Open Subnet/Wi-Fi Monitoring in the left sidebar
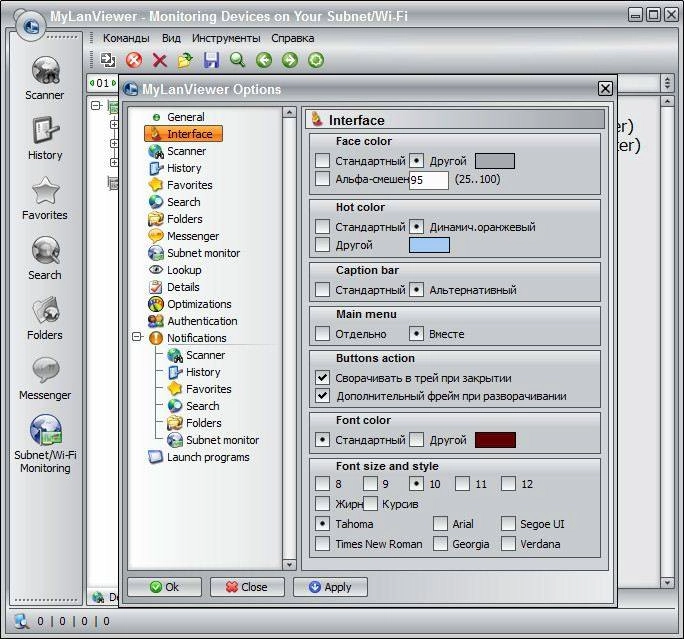The image size is (684, 639). 45,444
